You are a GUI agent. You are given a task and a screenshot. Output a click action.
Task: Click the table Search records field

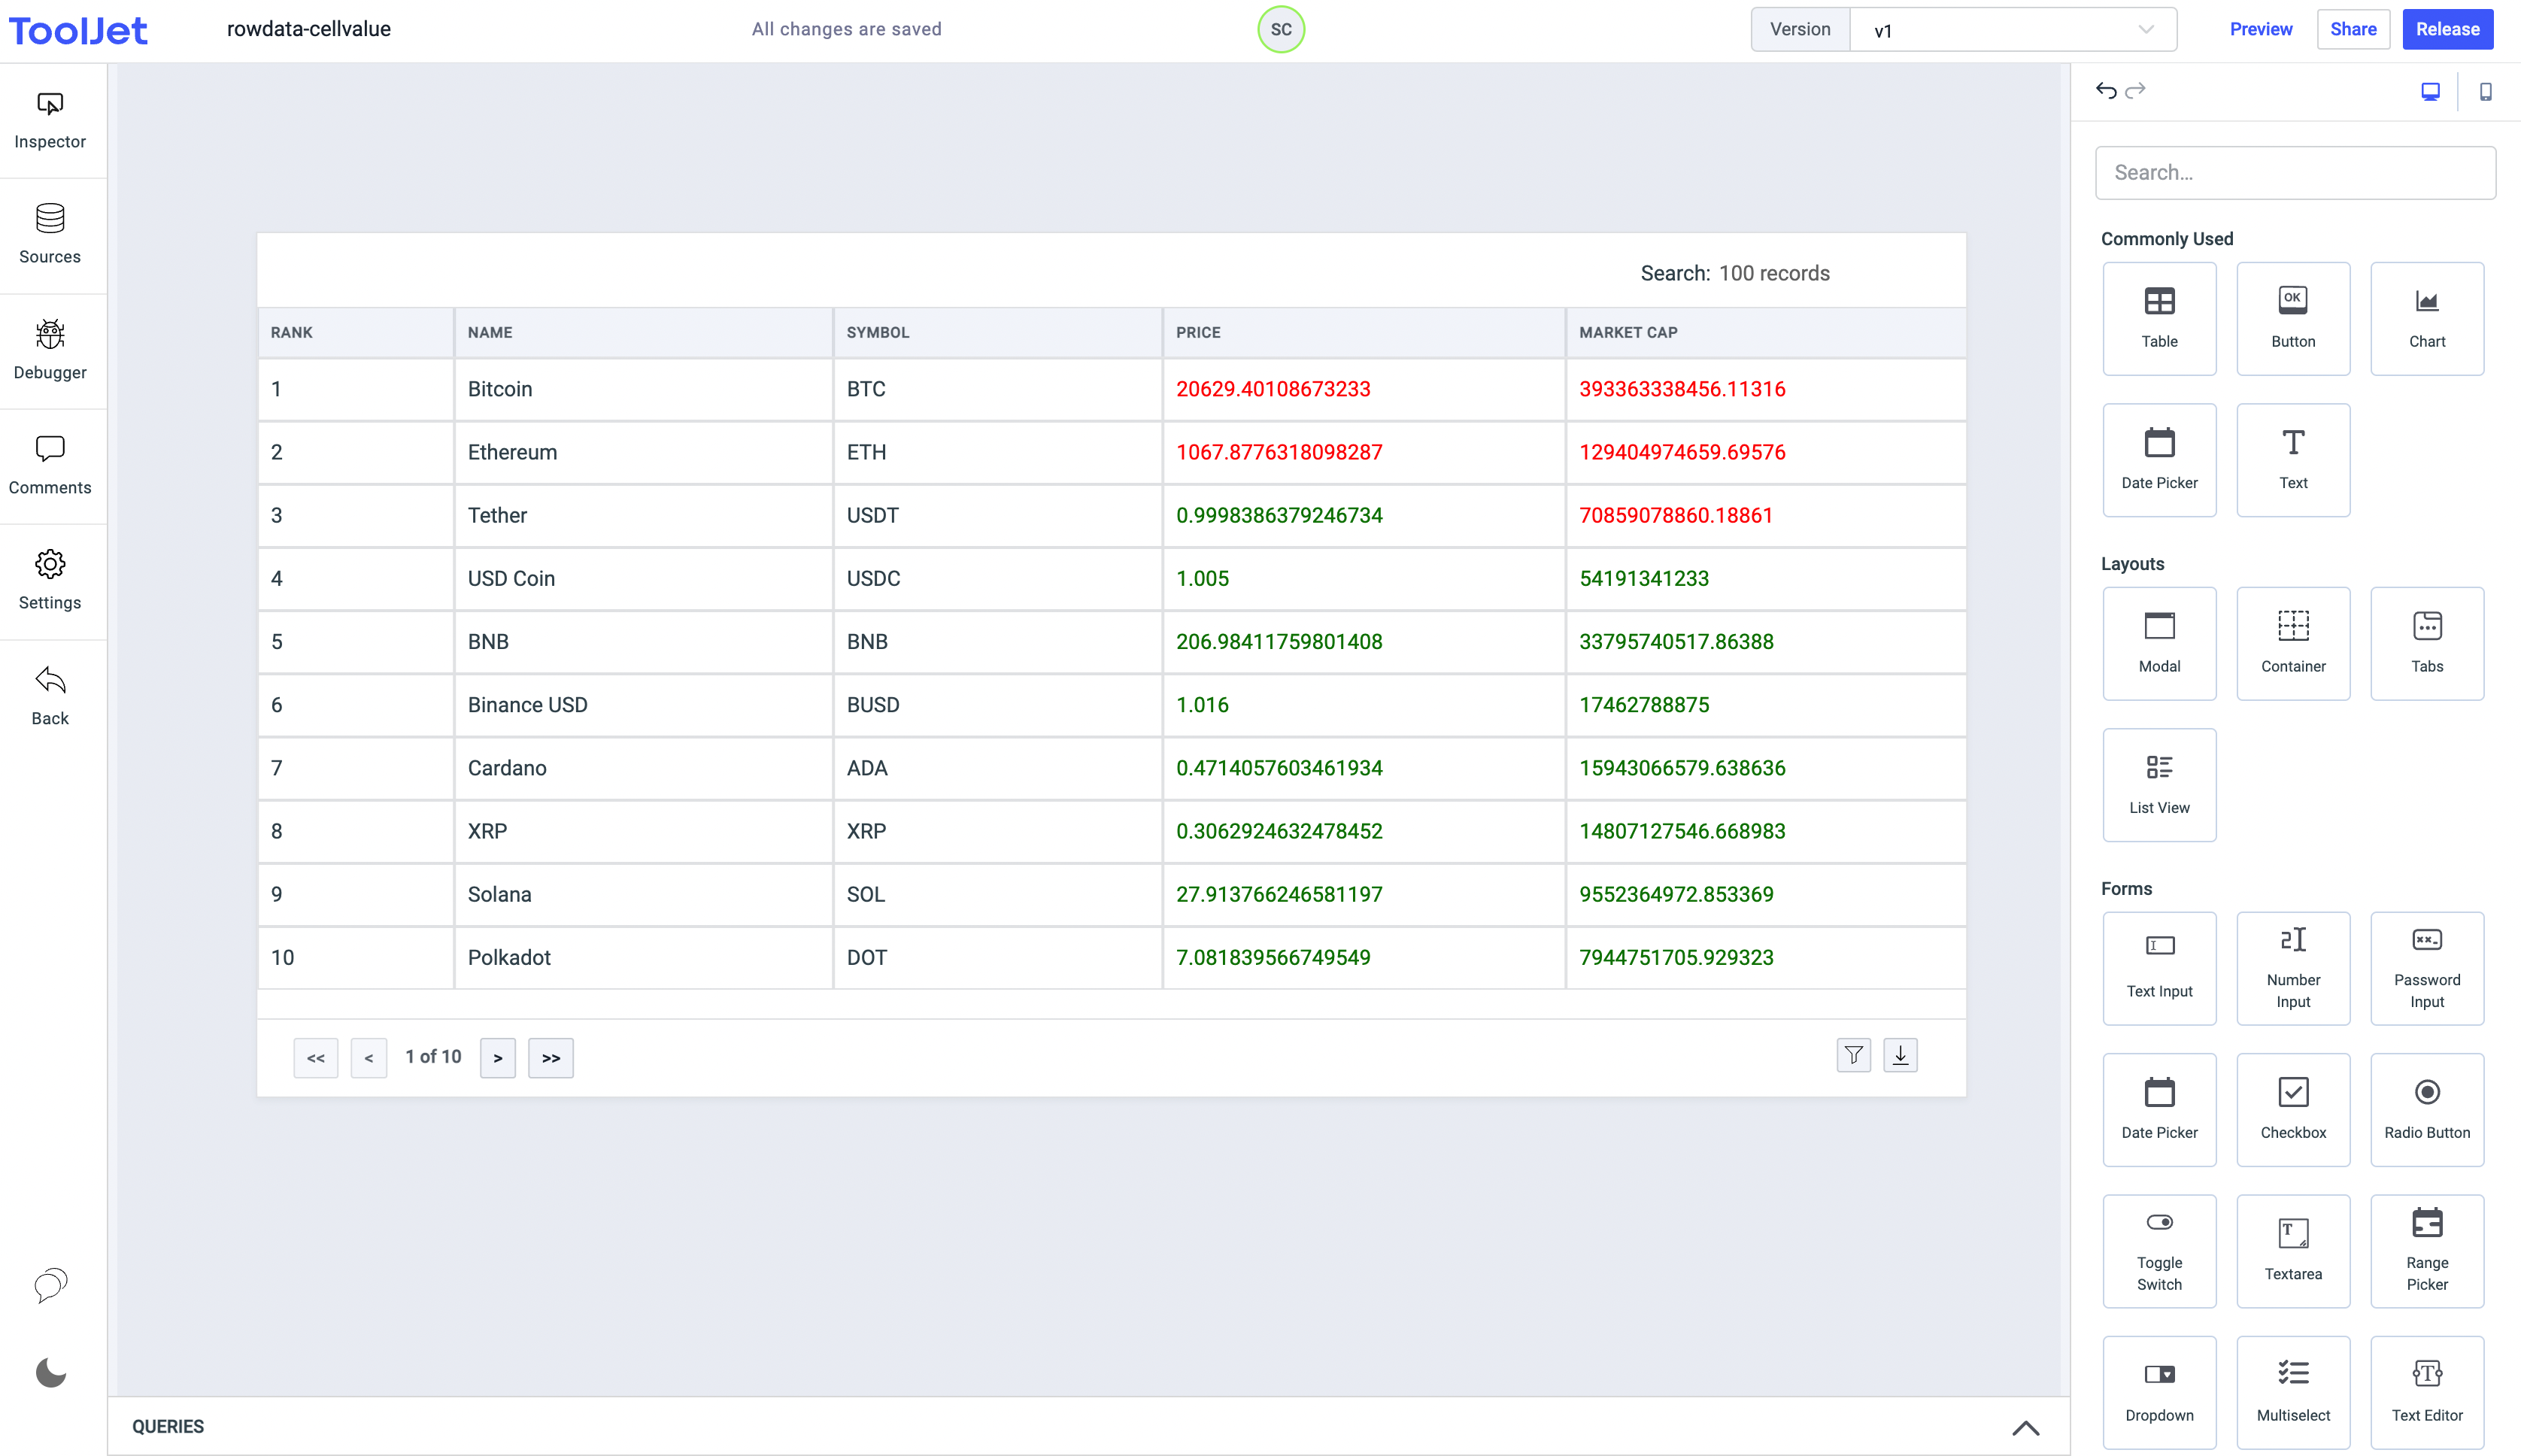1774,274
